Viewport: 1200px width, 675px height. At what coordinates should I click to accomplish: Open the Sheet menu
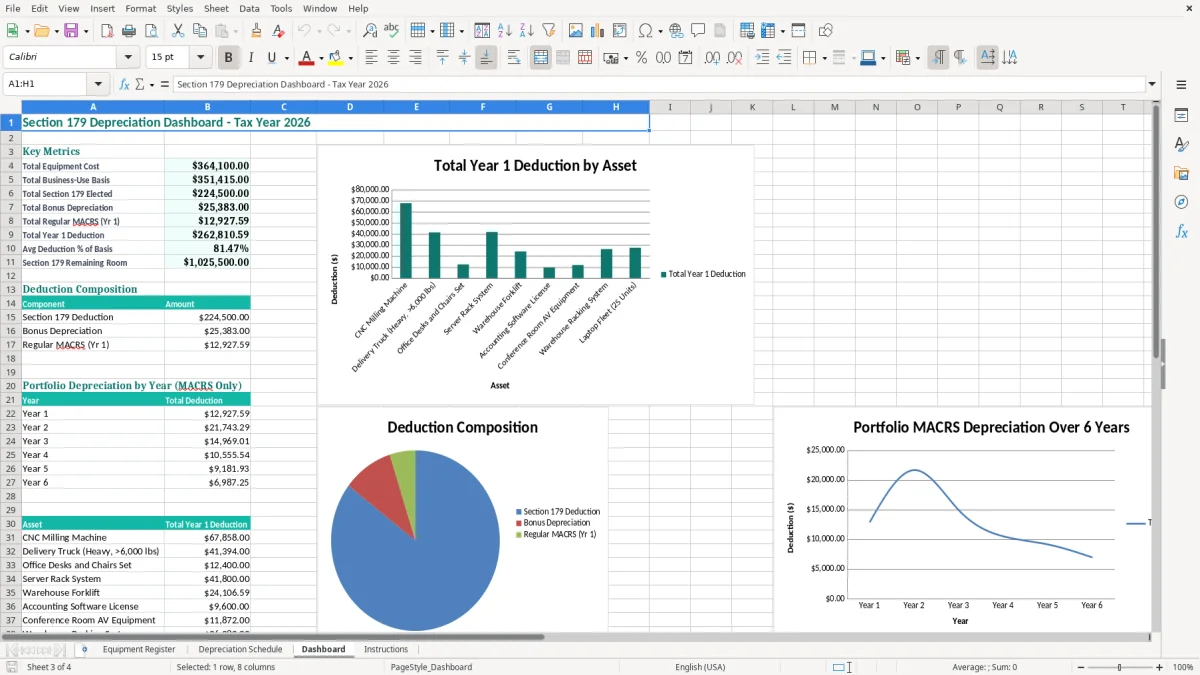[x=216, y=8]
